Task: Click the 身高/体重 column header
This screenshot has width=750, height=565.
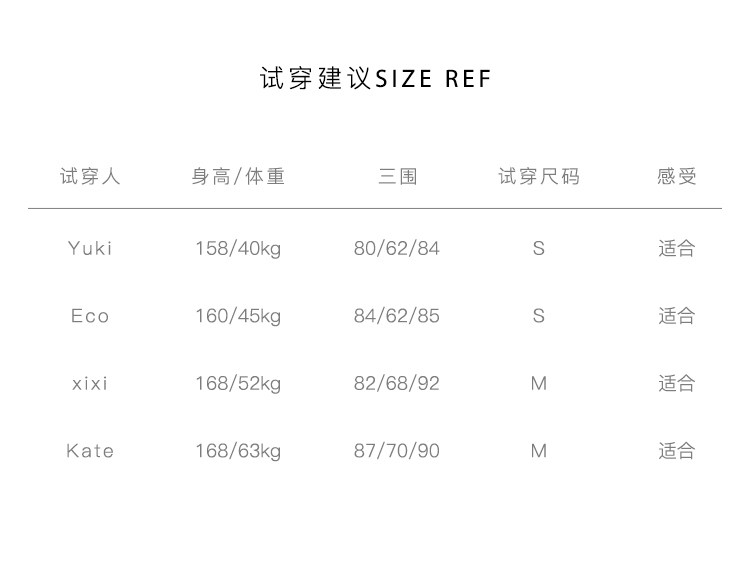Action: (x=238, y=177)
